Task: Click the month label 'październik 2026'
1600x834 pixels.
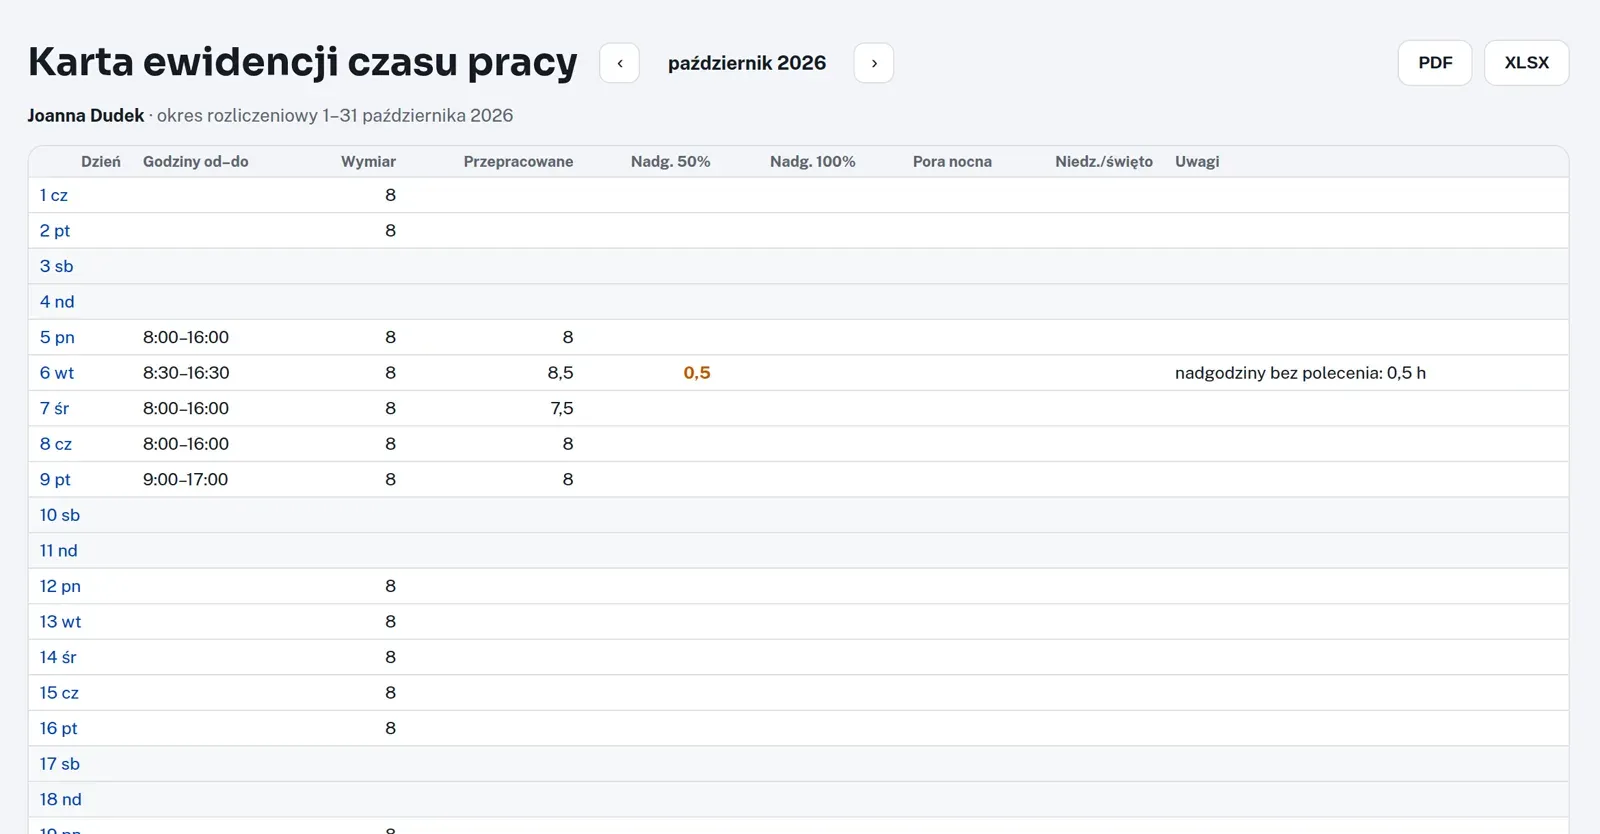Action: (747, 63)
